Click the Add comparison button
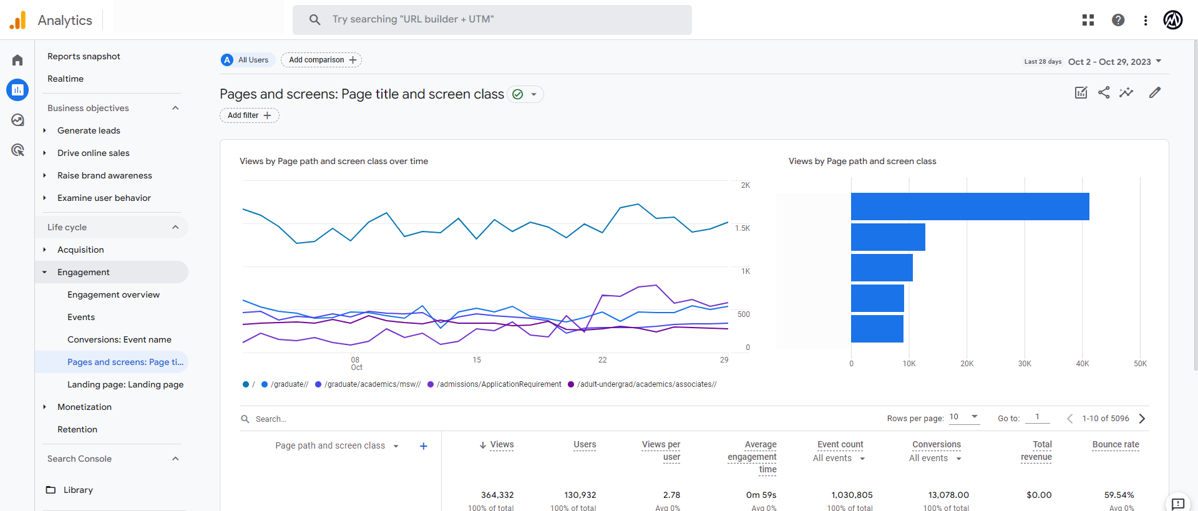Screen dimensions: 1198x511 pyautogui.click(x=321, y=60)
